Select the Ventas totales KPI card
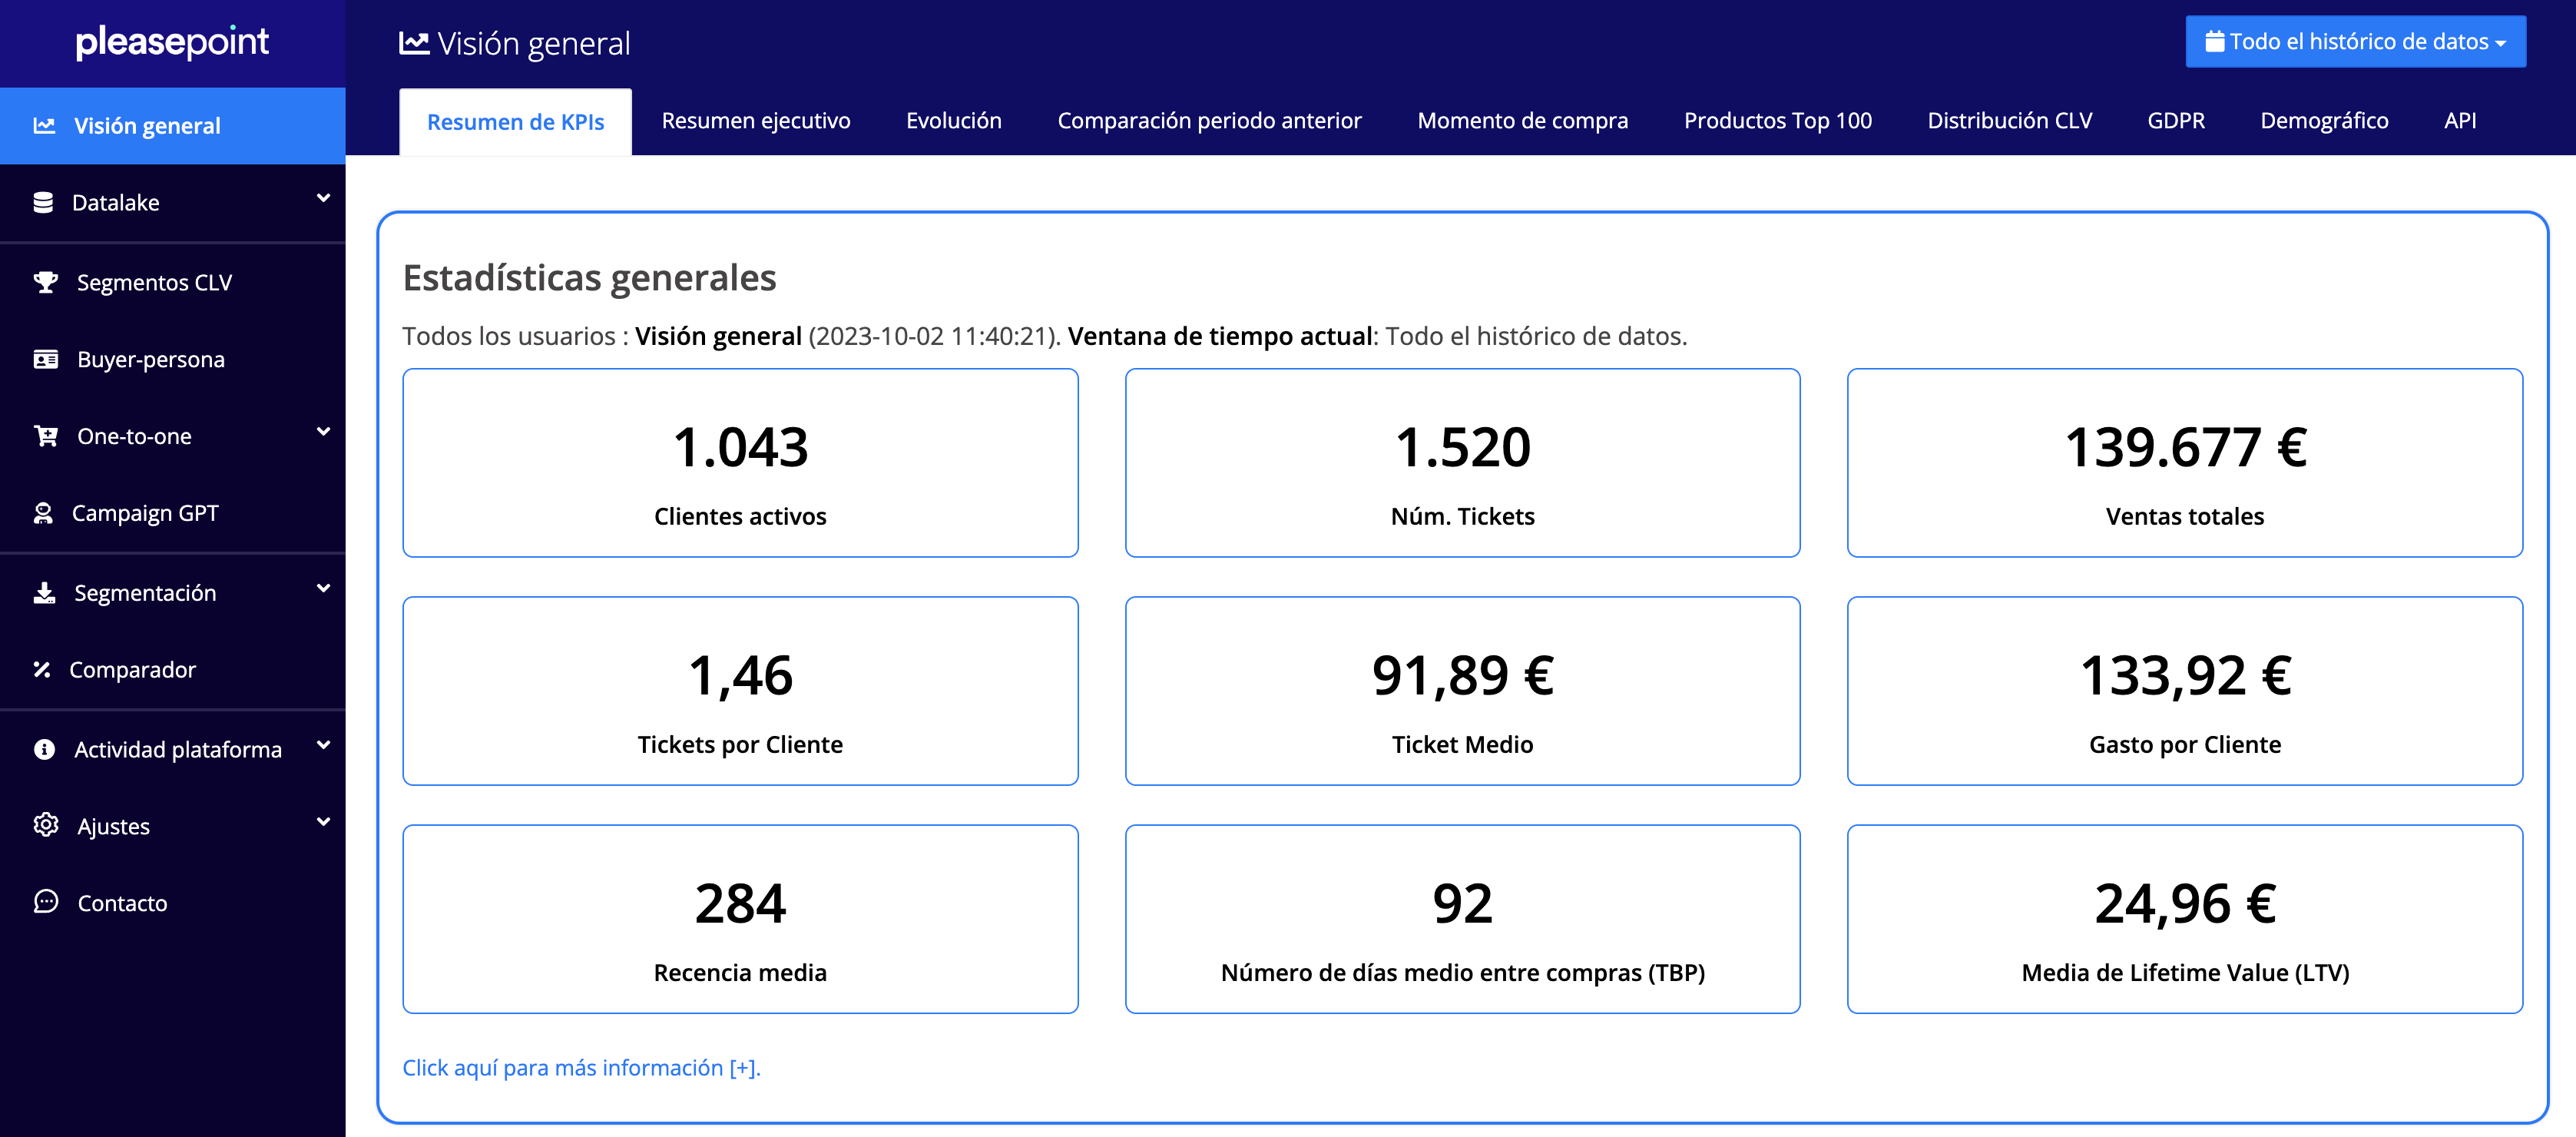 2184,463
